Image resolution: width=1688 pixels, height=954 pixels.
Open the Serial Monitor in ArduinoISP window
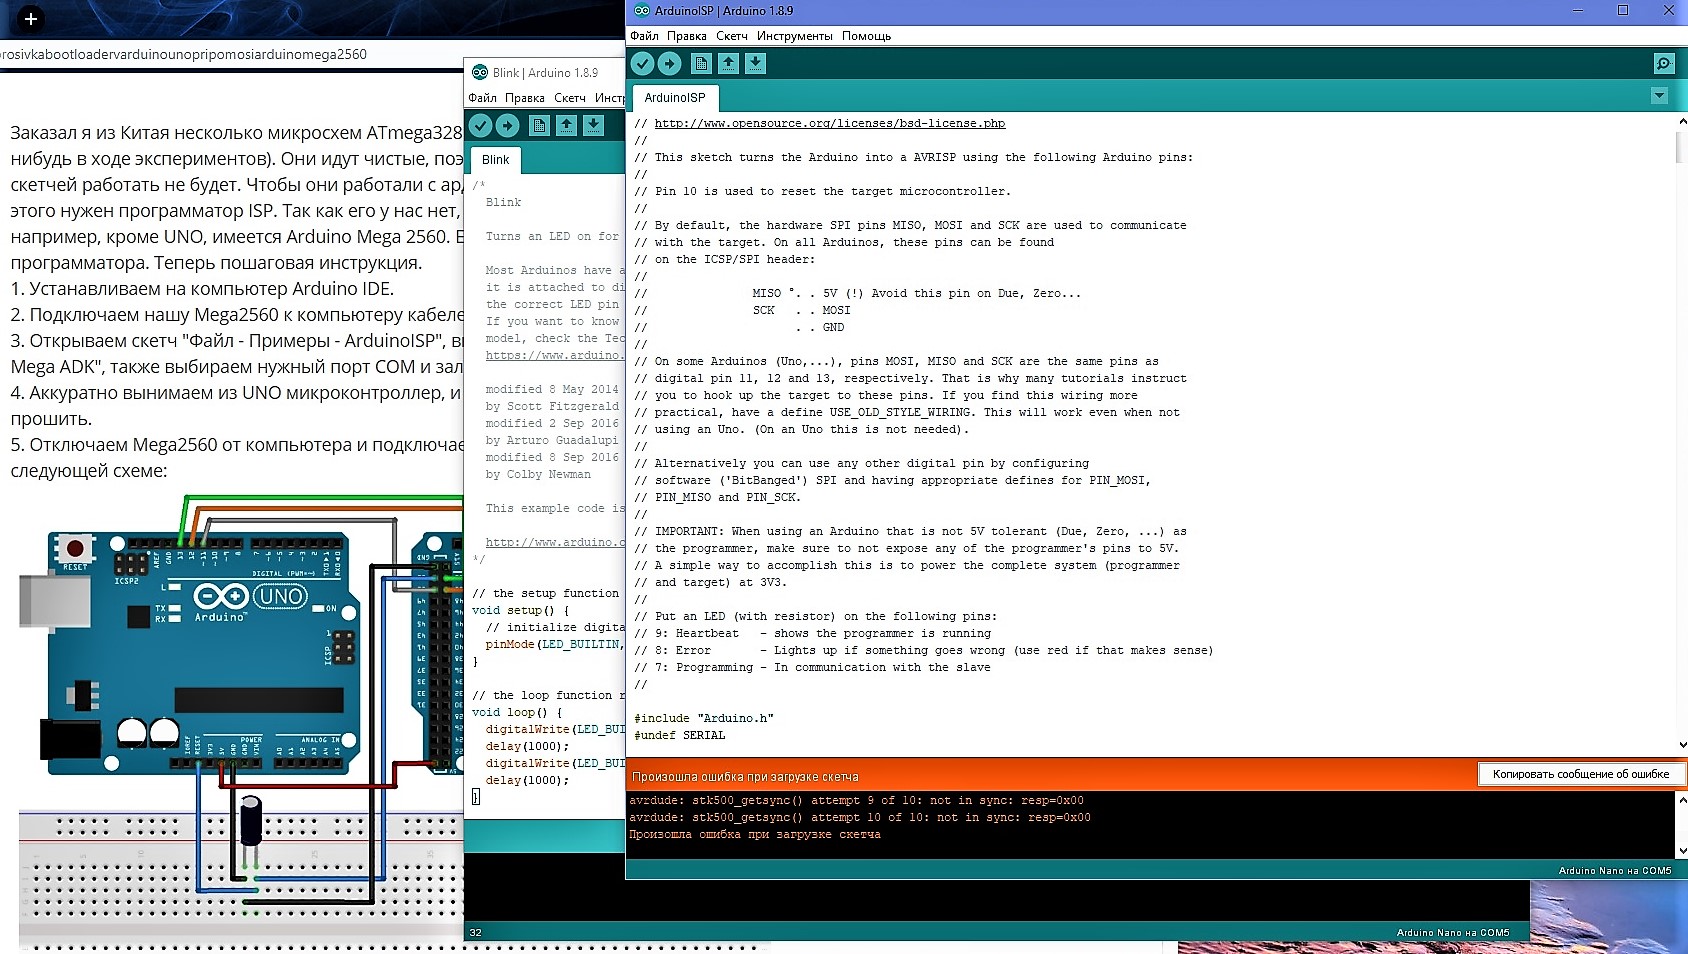[x=1664, y=64]
